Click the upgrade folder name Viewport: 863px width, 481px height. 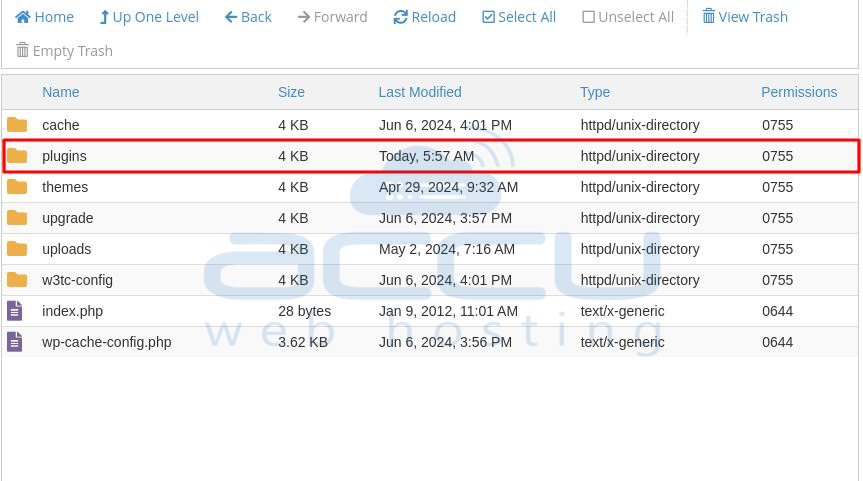pyautogui.click(x=68, y=218)
